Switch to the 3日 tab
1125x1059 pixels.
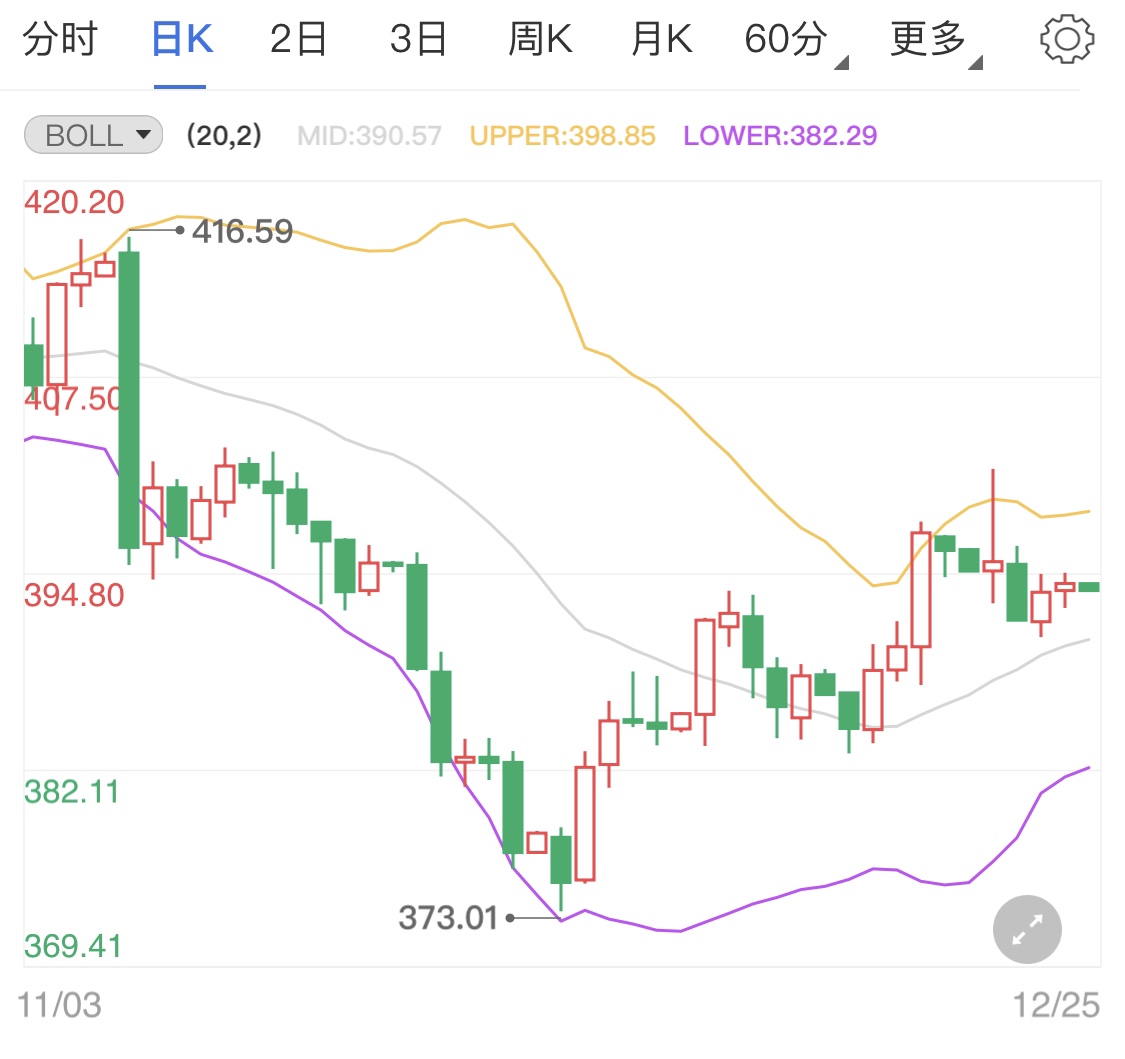(x=418, y=39)
